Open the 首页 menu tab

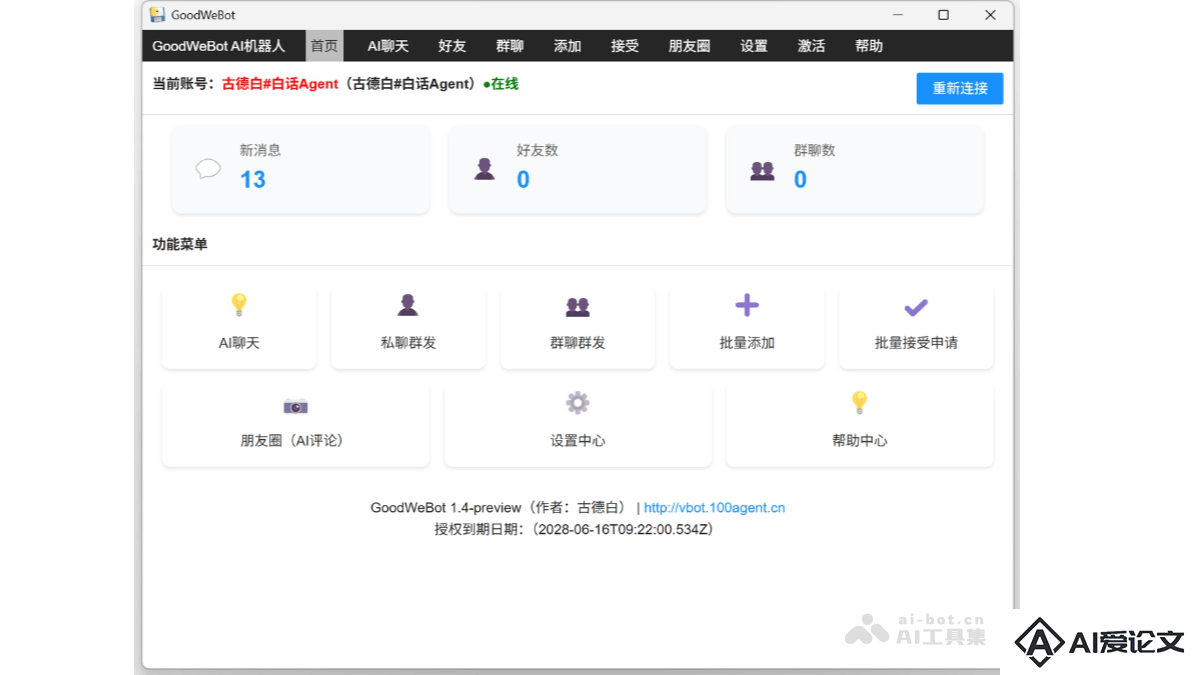(x=324, y=46)
